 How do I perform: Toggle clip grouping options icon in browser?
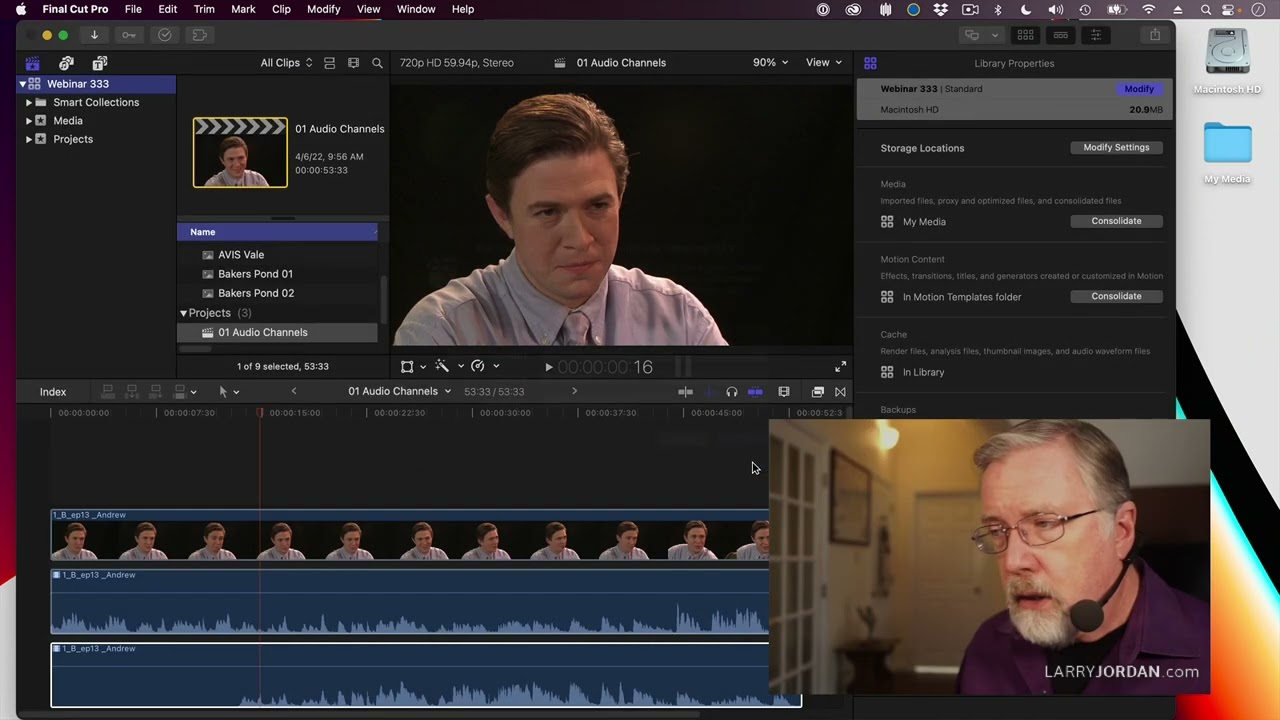tap(329, 63)
